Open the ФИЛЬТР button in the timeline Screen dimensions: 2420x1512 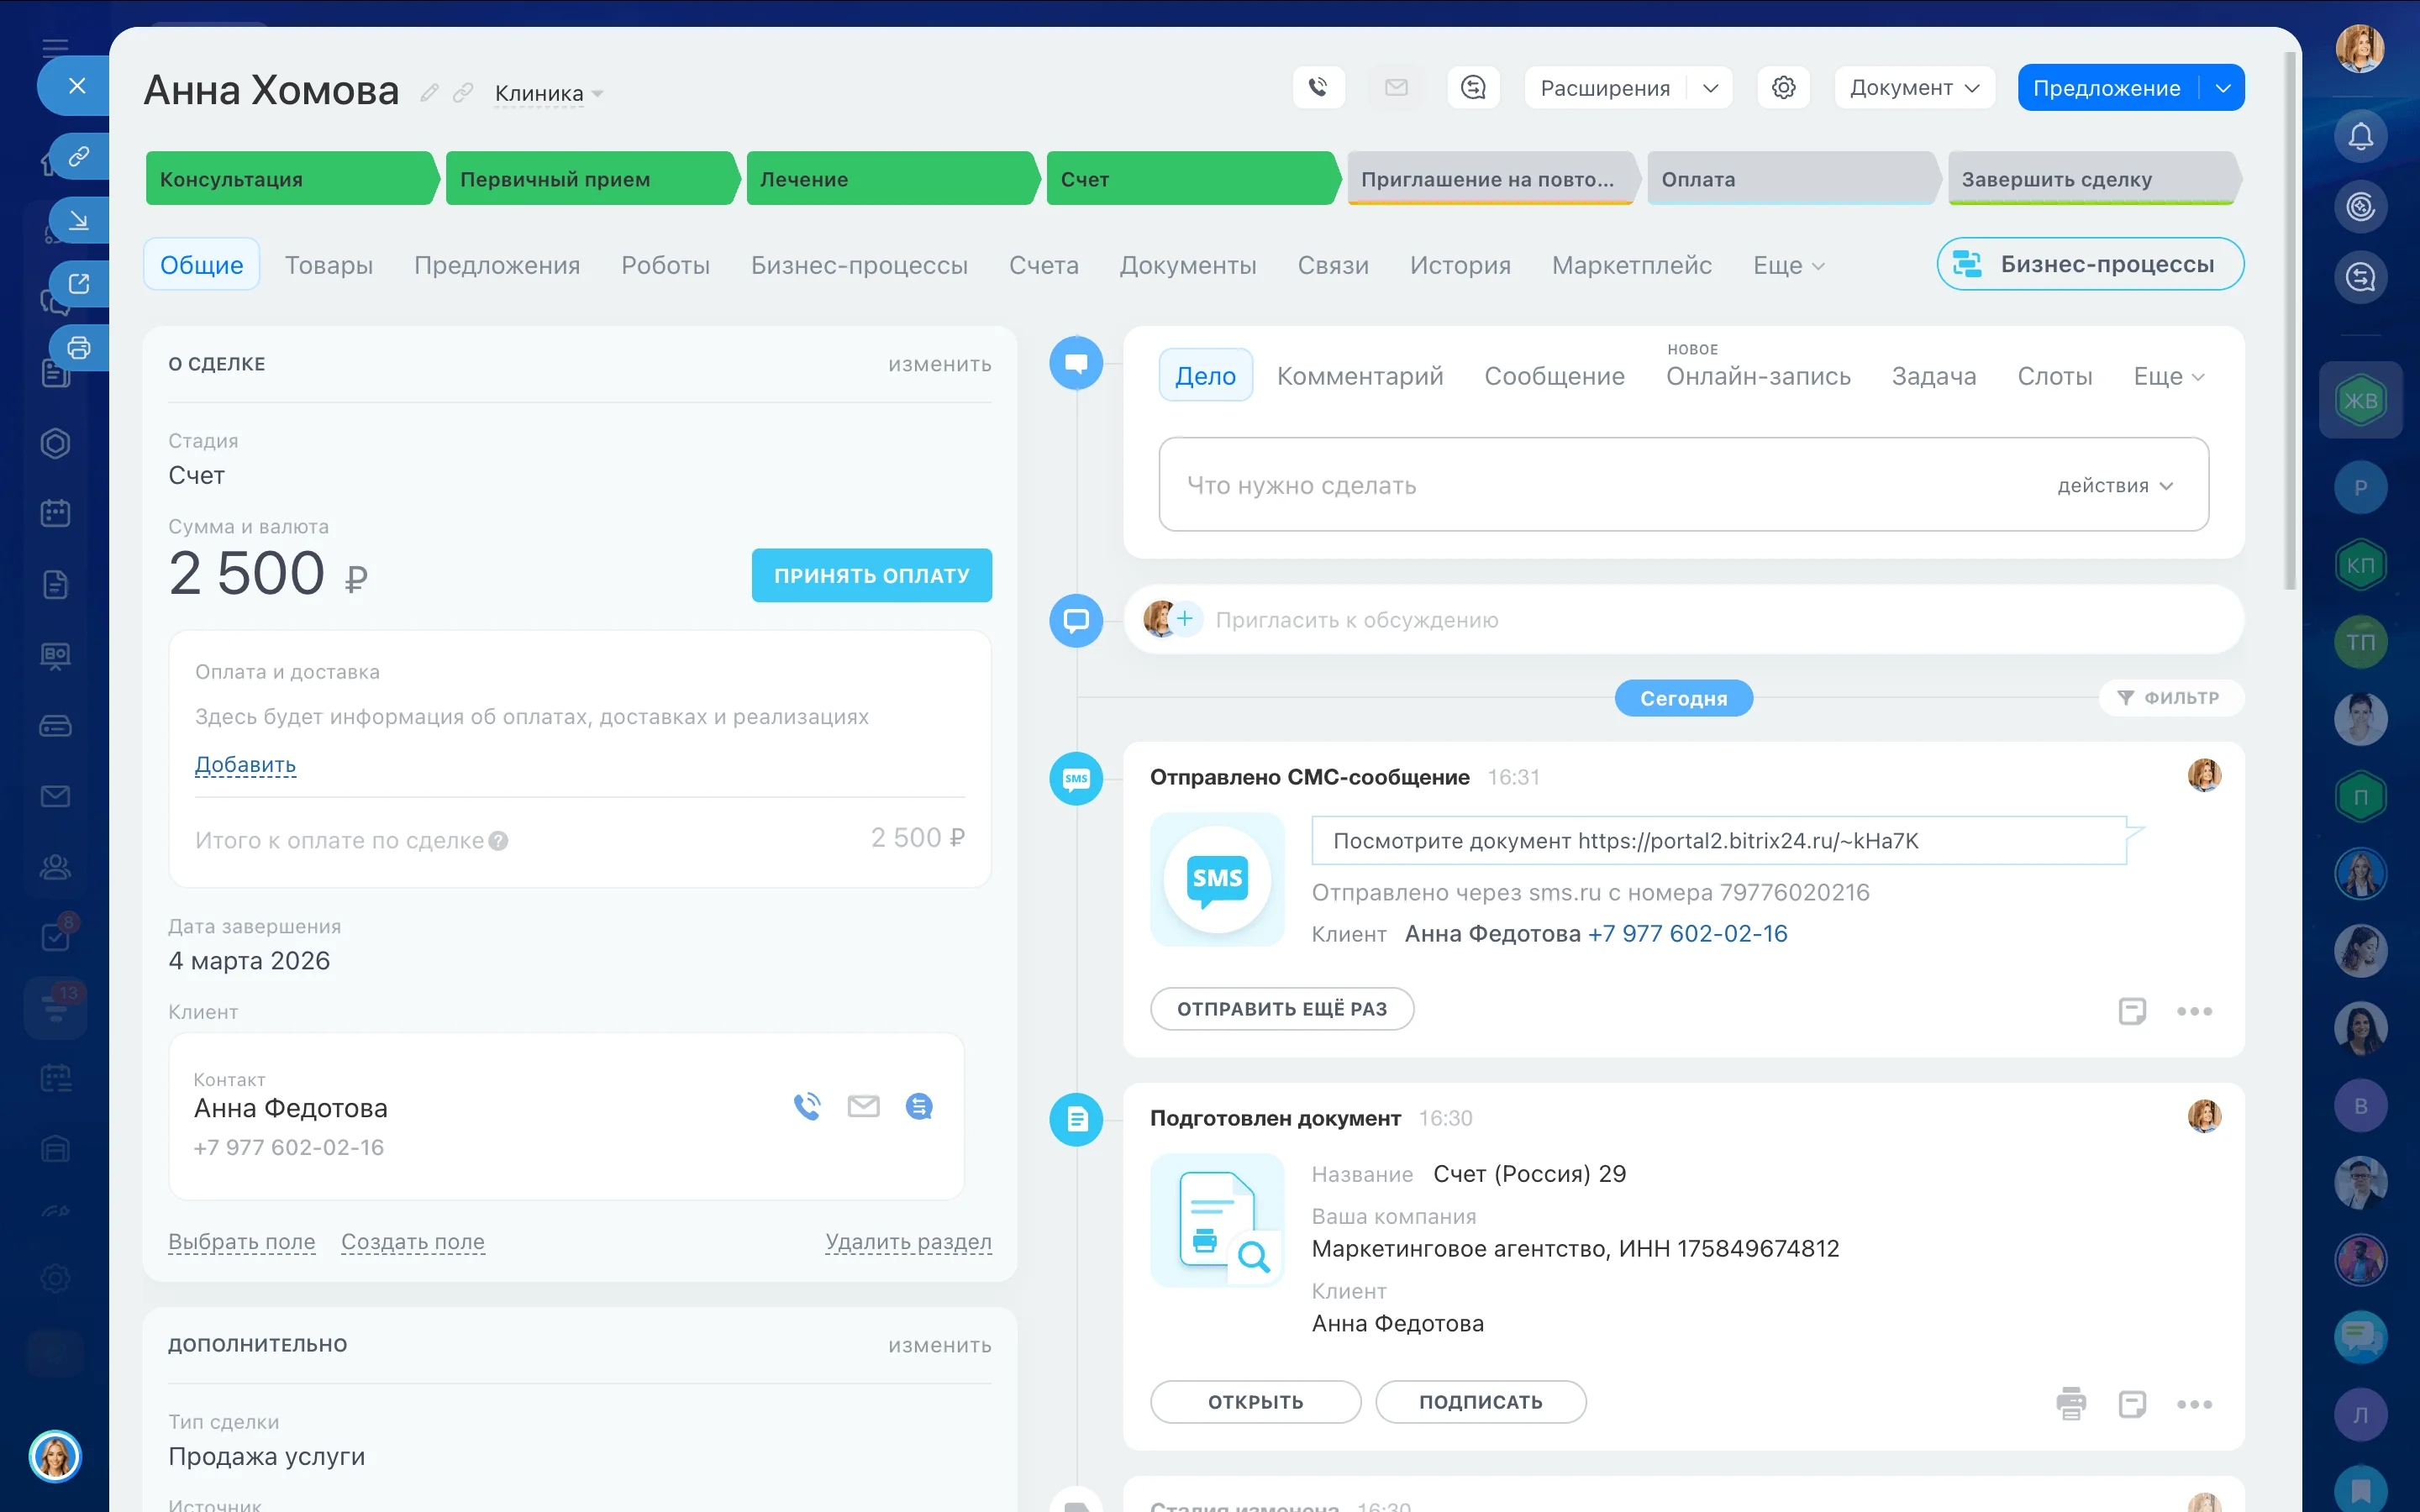pos(2171,698)
